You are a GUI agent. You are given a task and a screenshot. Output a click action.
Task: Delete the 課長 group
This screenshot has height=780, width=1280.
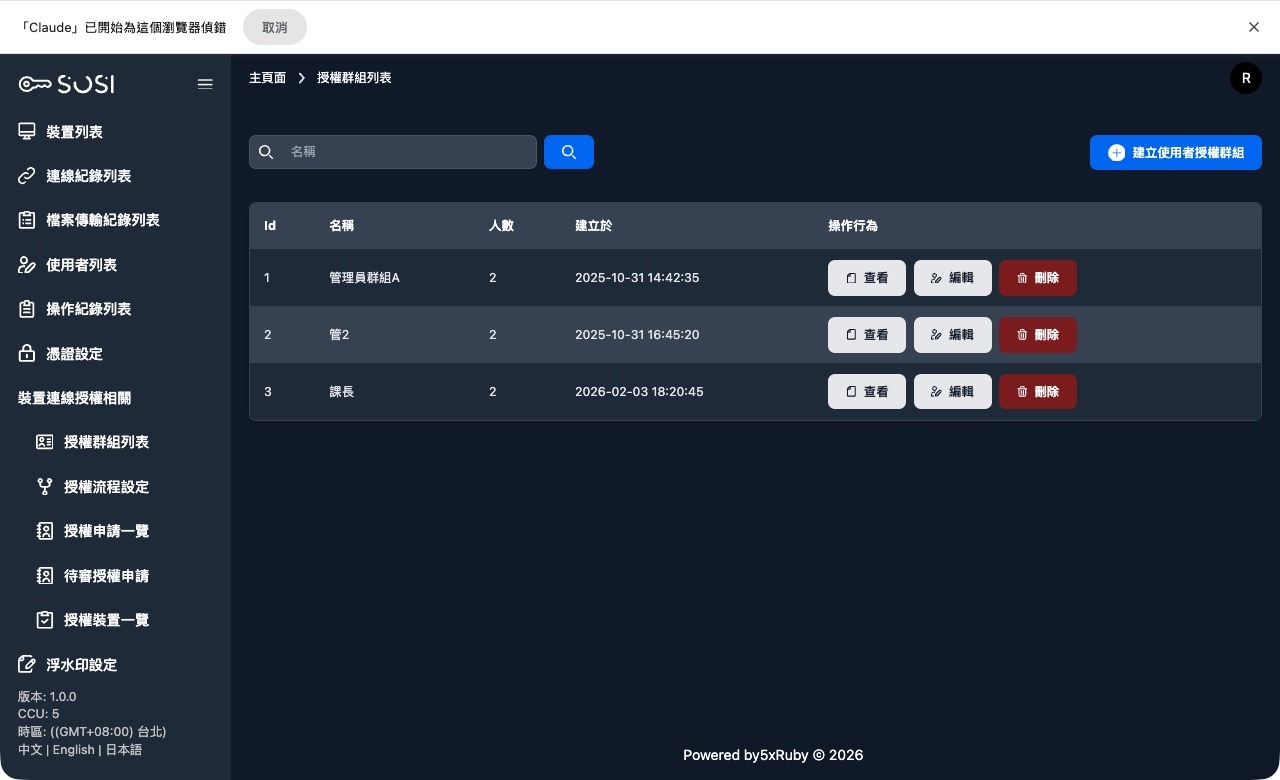1037,392
